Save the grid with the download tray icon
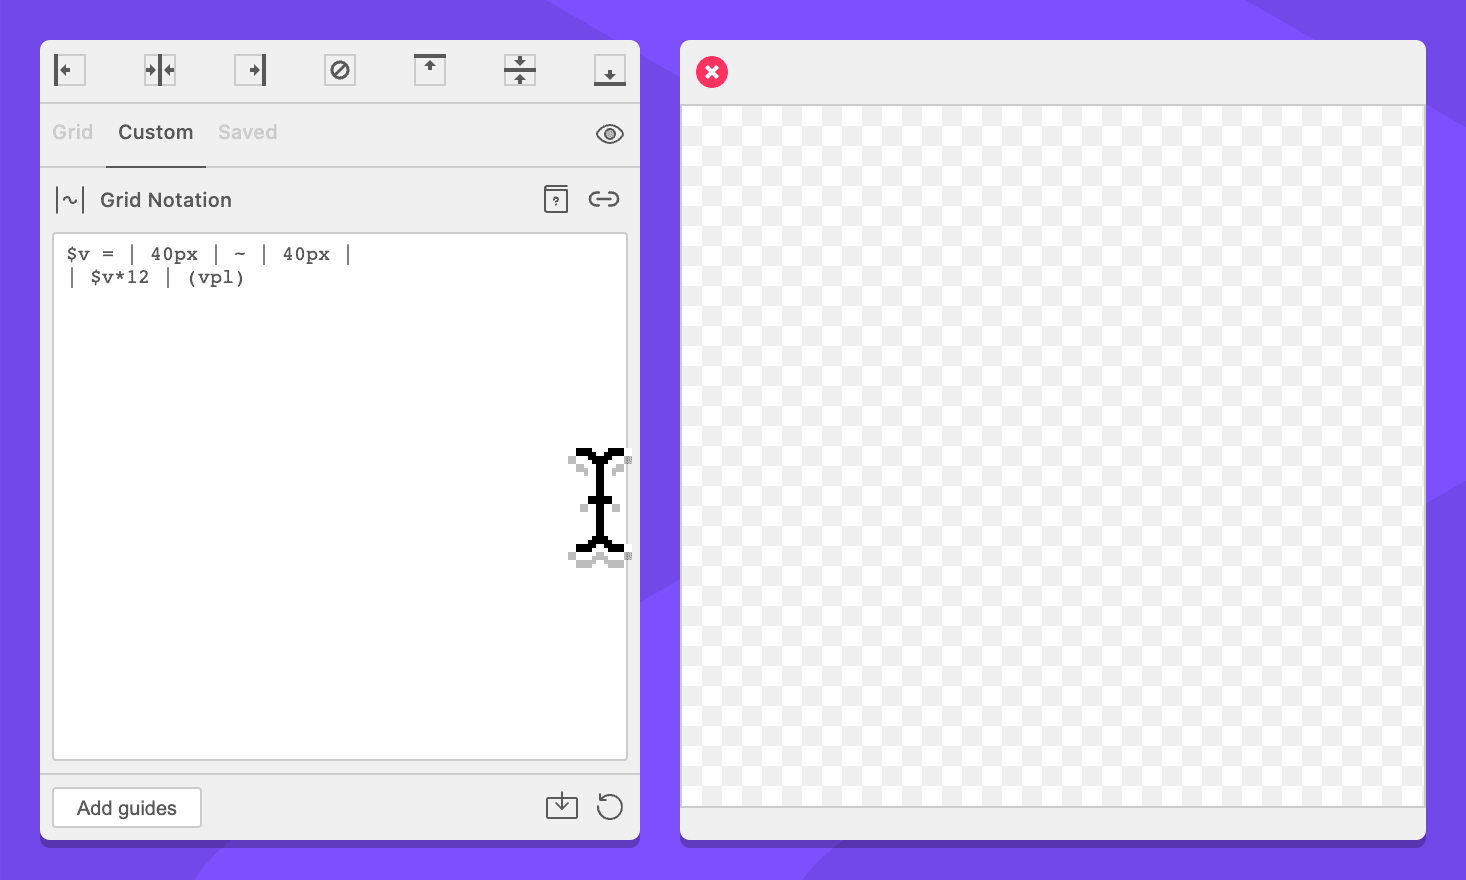The image size is (1466, 880). click(x=562, y=806)
